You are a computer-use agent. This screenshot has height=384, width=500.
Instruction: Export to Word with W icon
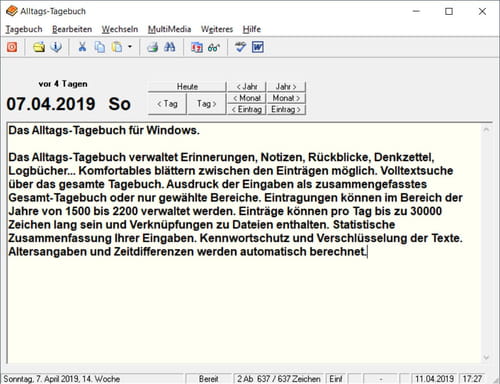258,47
